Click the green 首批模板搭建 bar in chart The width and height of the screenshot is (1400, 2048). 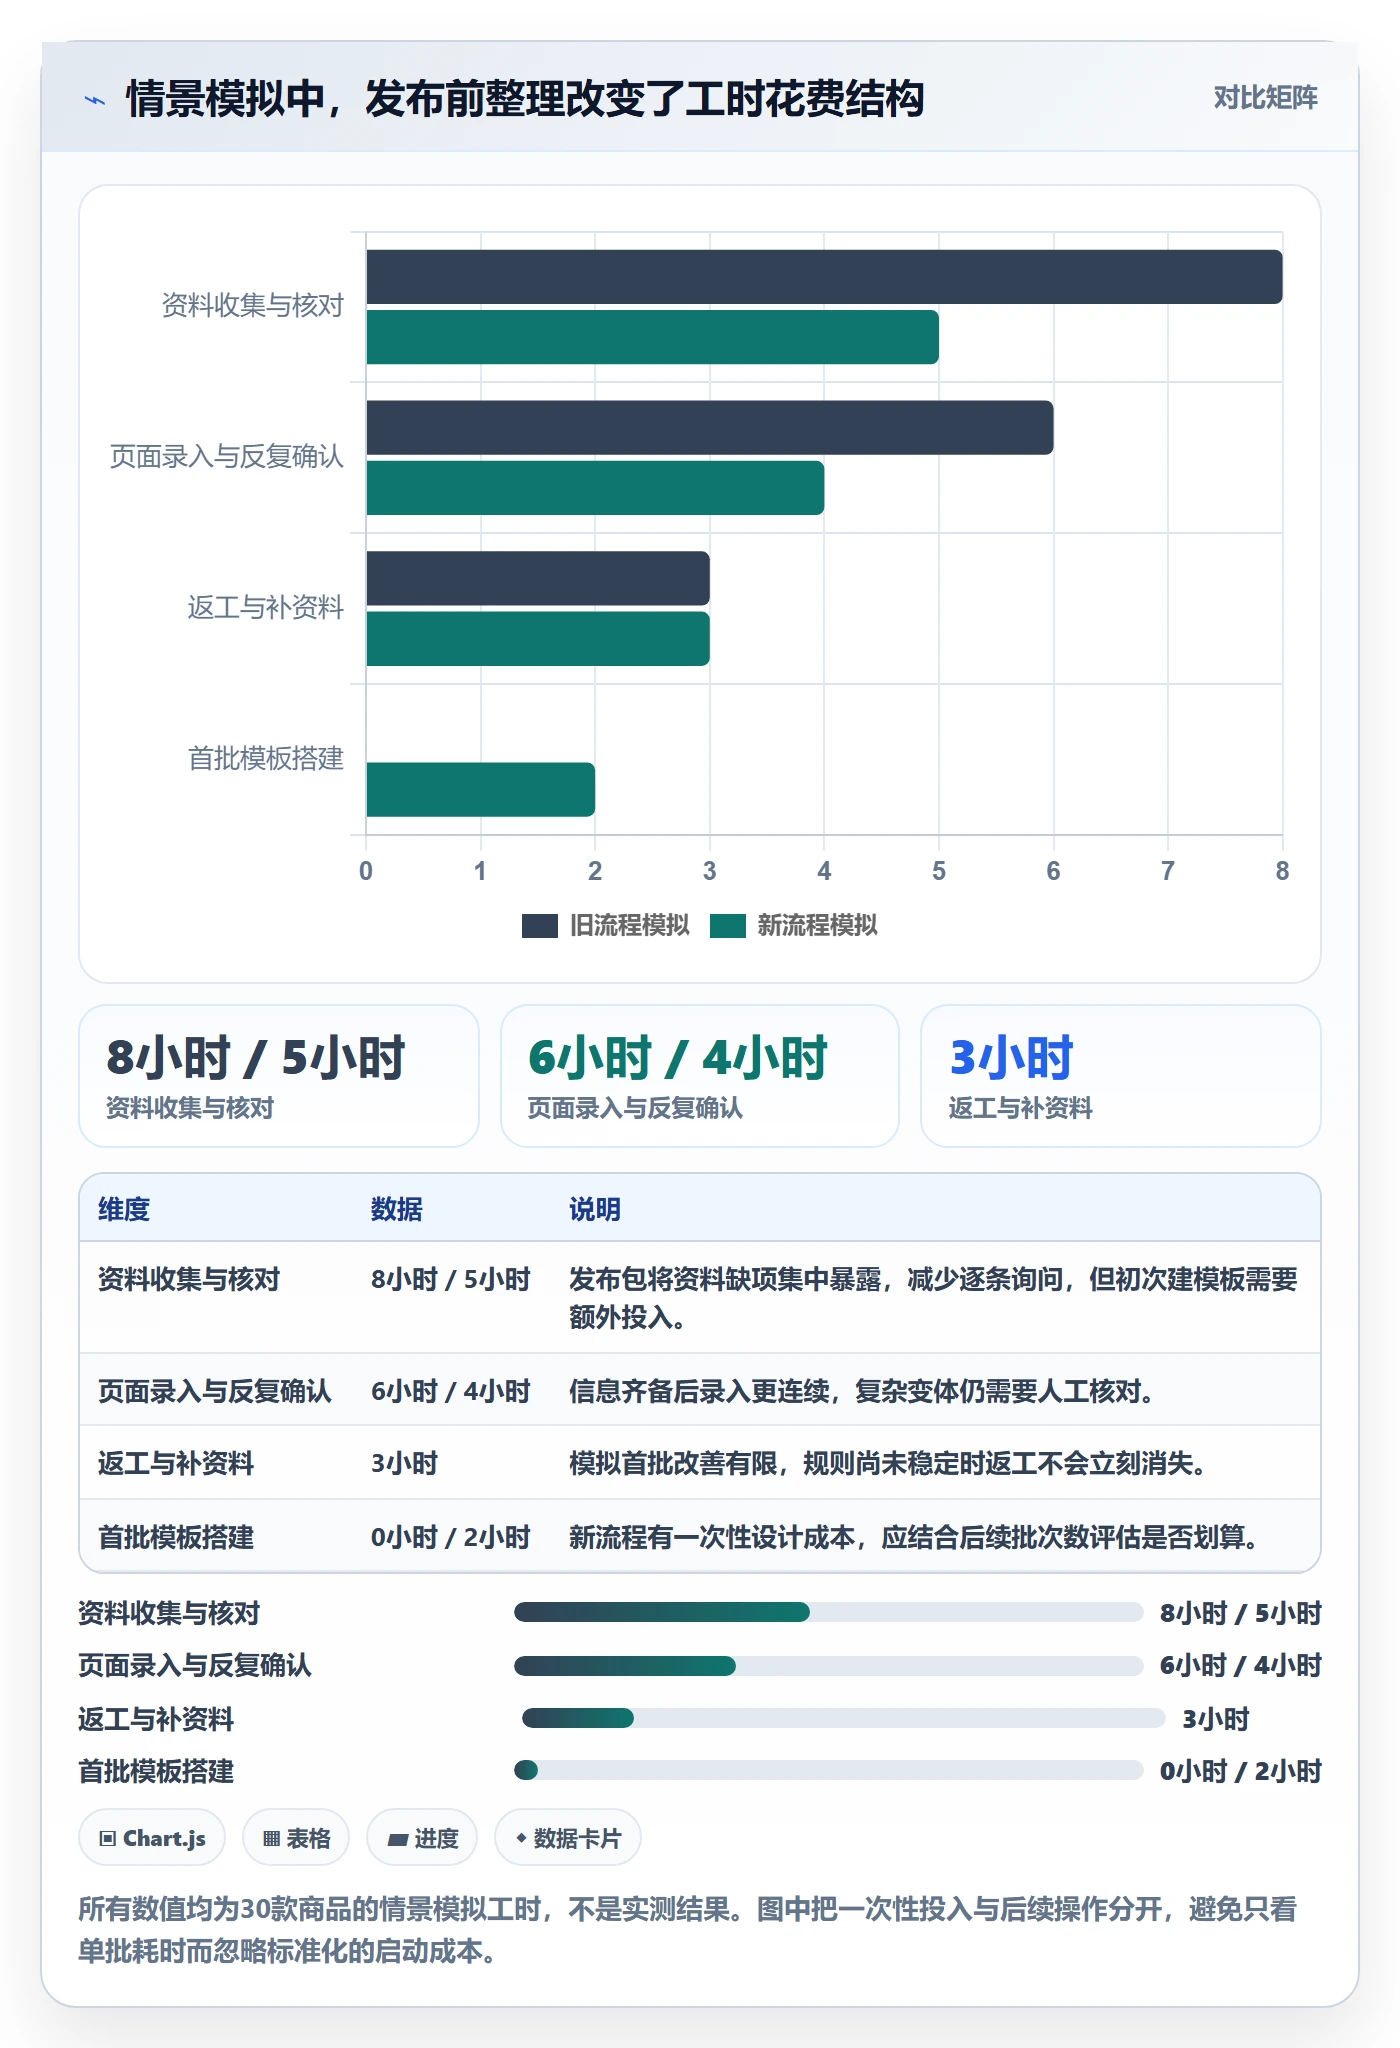click(x=480, y=790)
